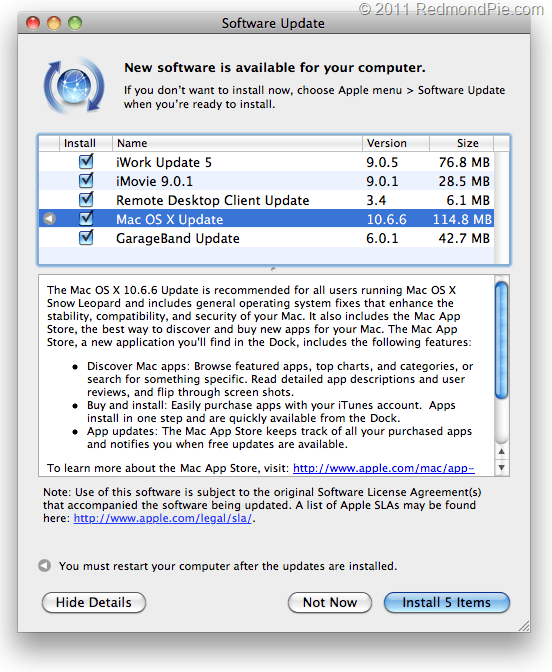Click the Mac OS X Update name
552x672 pixels.
click(x=170, y=219)
